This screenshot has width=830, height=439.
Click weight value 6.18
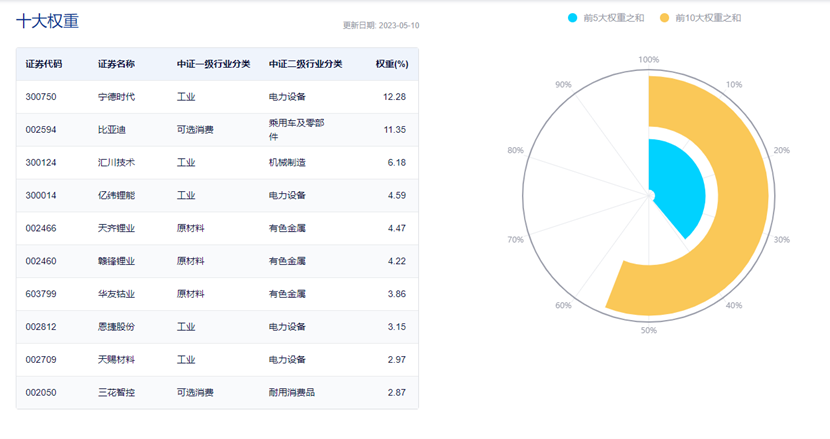pos(396,163)
